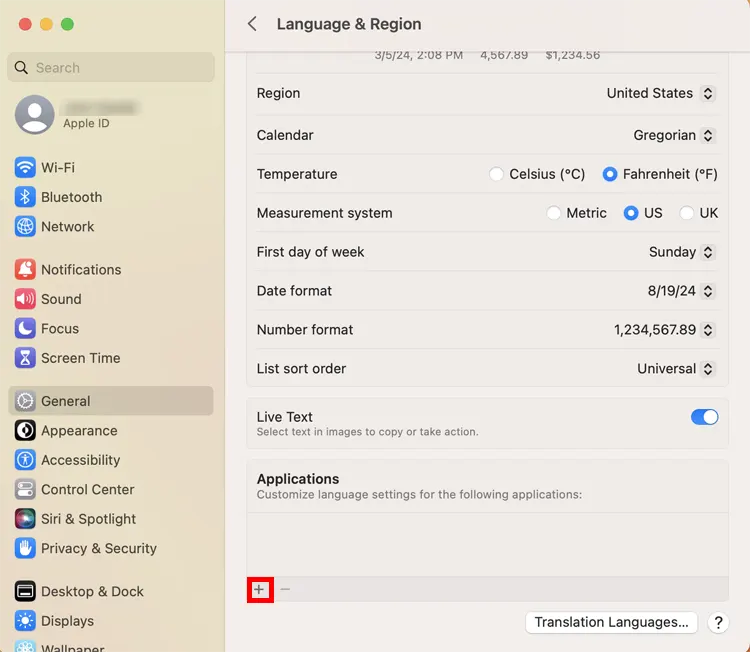Image resolution: width=750 pixels, height=652 pixels.
Task: Open the help question mark button
Action: coord(718,622)
